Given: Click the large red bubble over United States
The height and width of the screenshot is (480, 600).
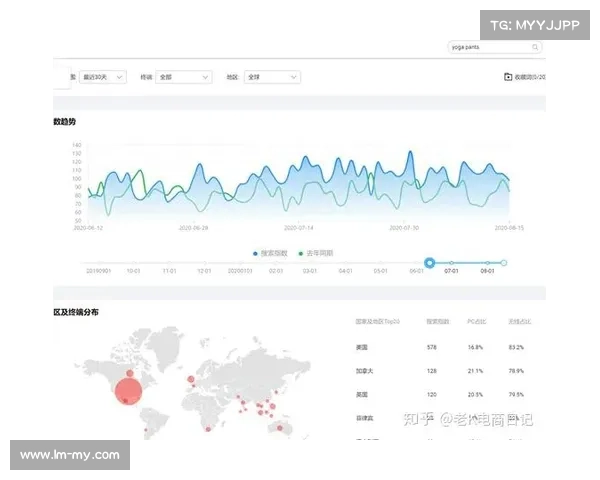Looking at the screenshot, I should pos(129,391).
